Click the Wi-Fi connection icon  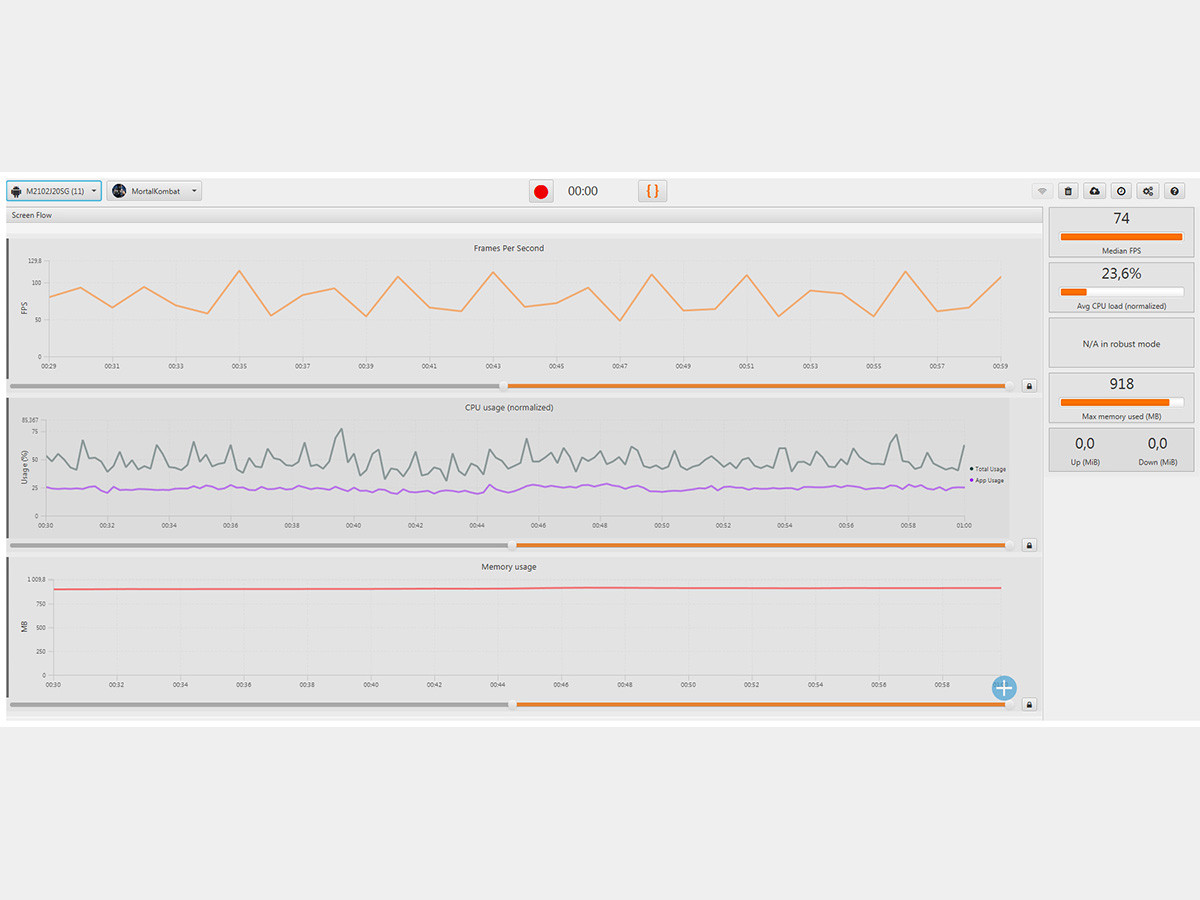[1041, 191]
